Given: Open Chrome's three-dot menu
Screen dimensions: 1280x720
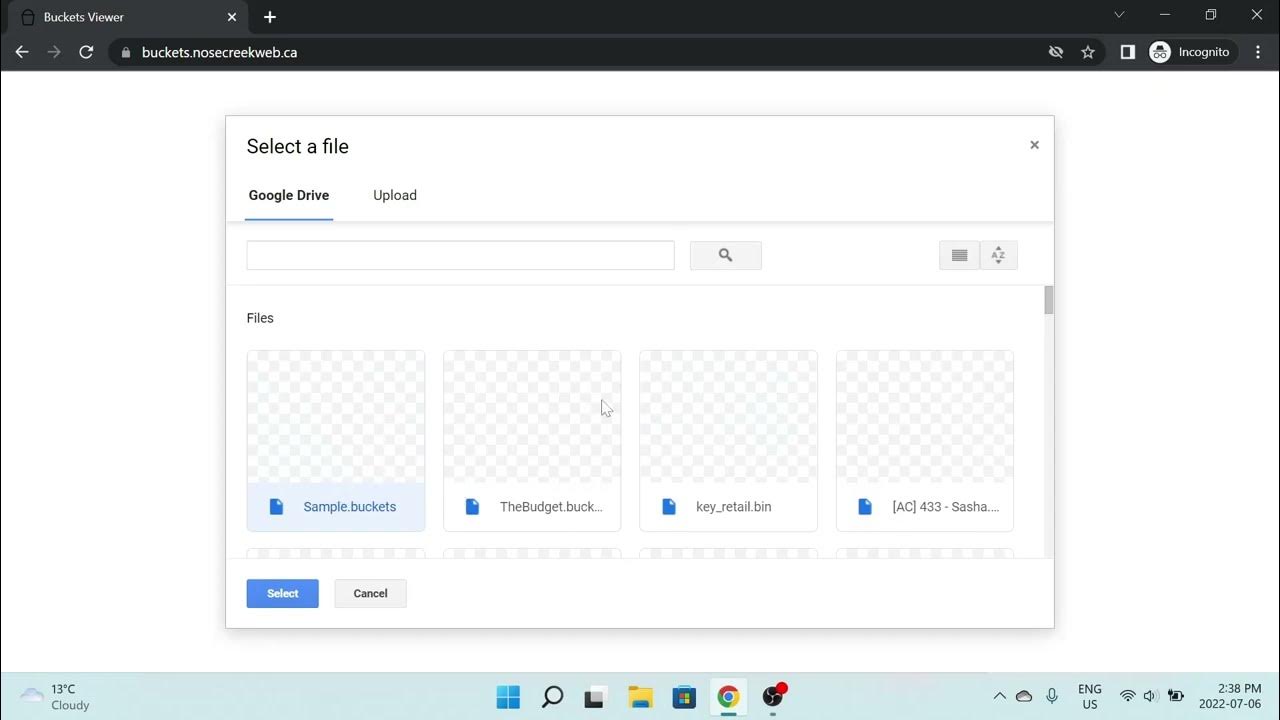Looking at the screenshot, I should pyautogui.click(x=1258, y=52).
